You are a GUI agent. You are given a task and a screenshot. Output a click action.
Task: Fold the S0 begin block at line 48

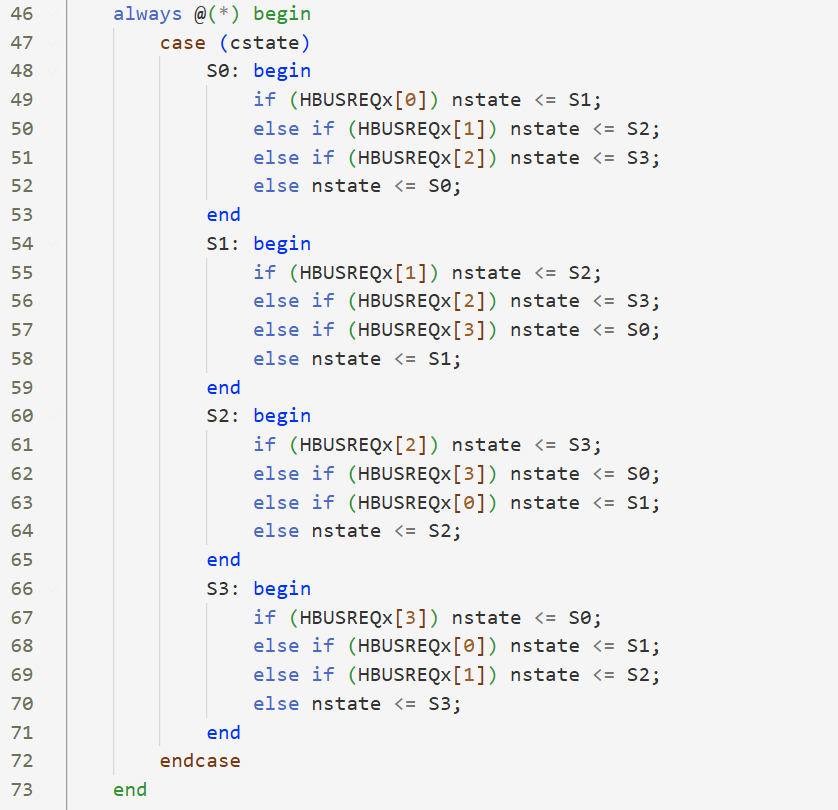point(53,71)
